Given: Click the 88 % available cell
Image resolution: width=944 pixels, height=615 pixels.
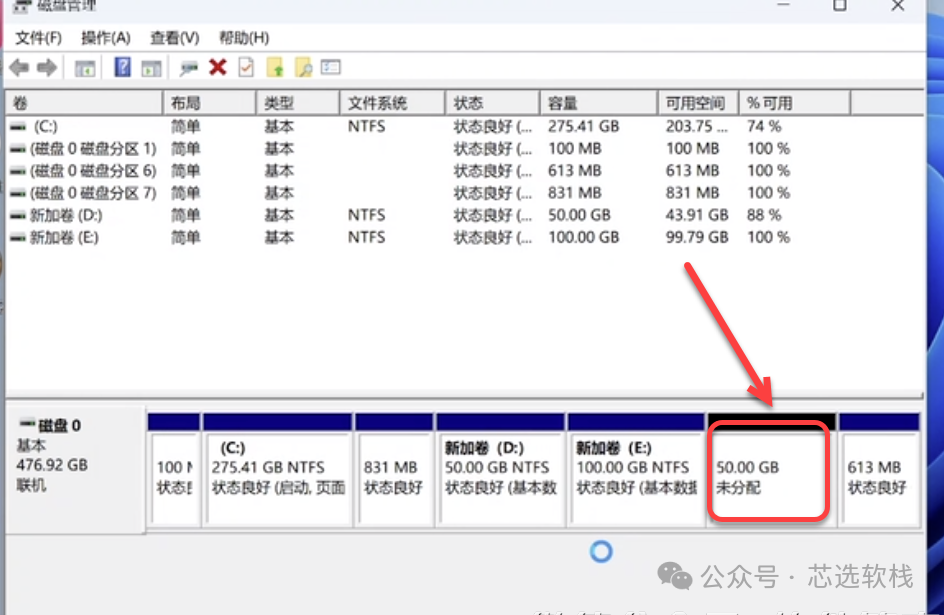Looking at the screenshot, I should click(764, 215).
